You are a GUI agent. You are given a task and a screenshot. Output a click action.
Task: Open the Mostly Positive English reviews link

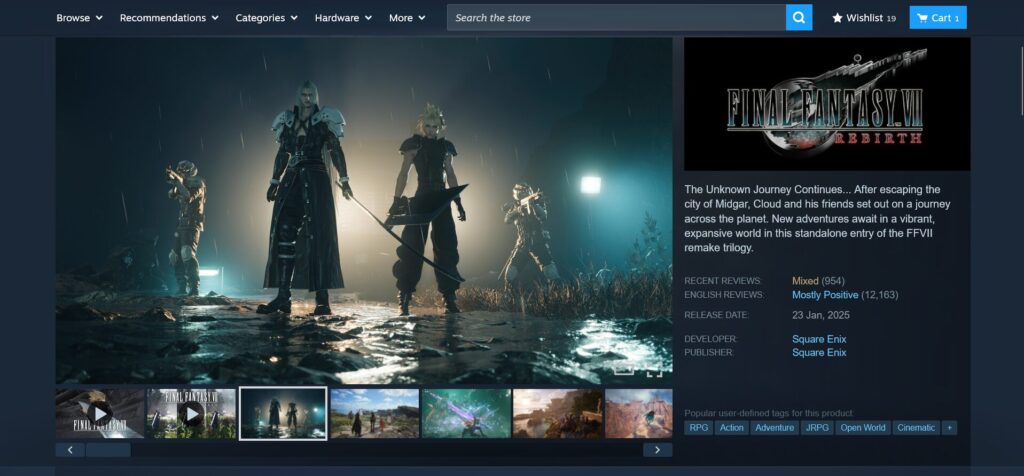click(x=825, y=295)
